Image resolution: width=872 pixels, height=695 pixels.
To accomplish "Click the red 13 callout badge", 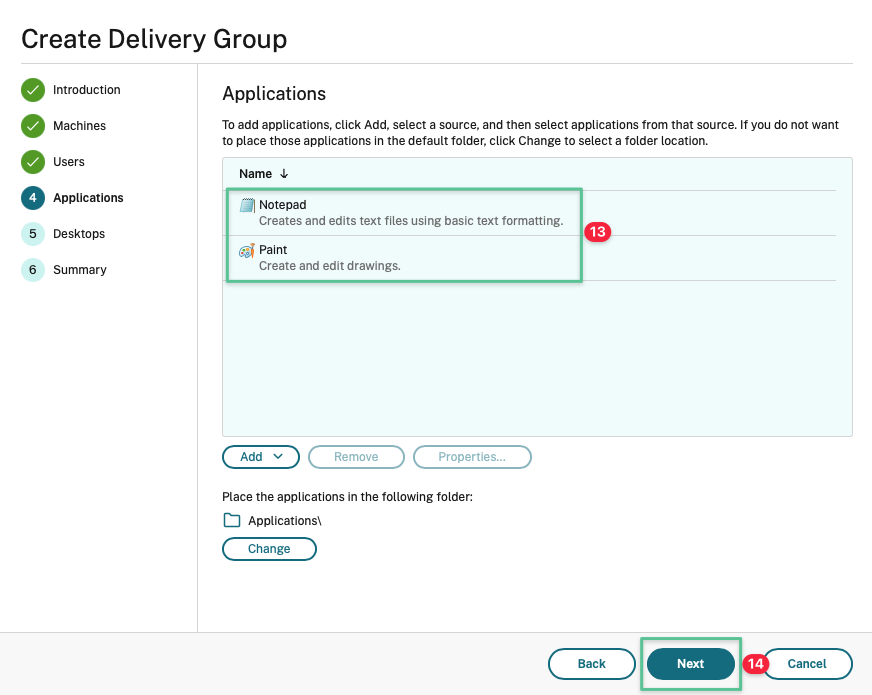I will click(x=597, y=232).
